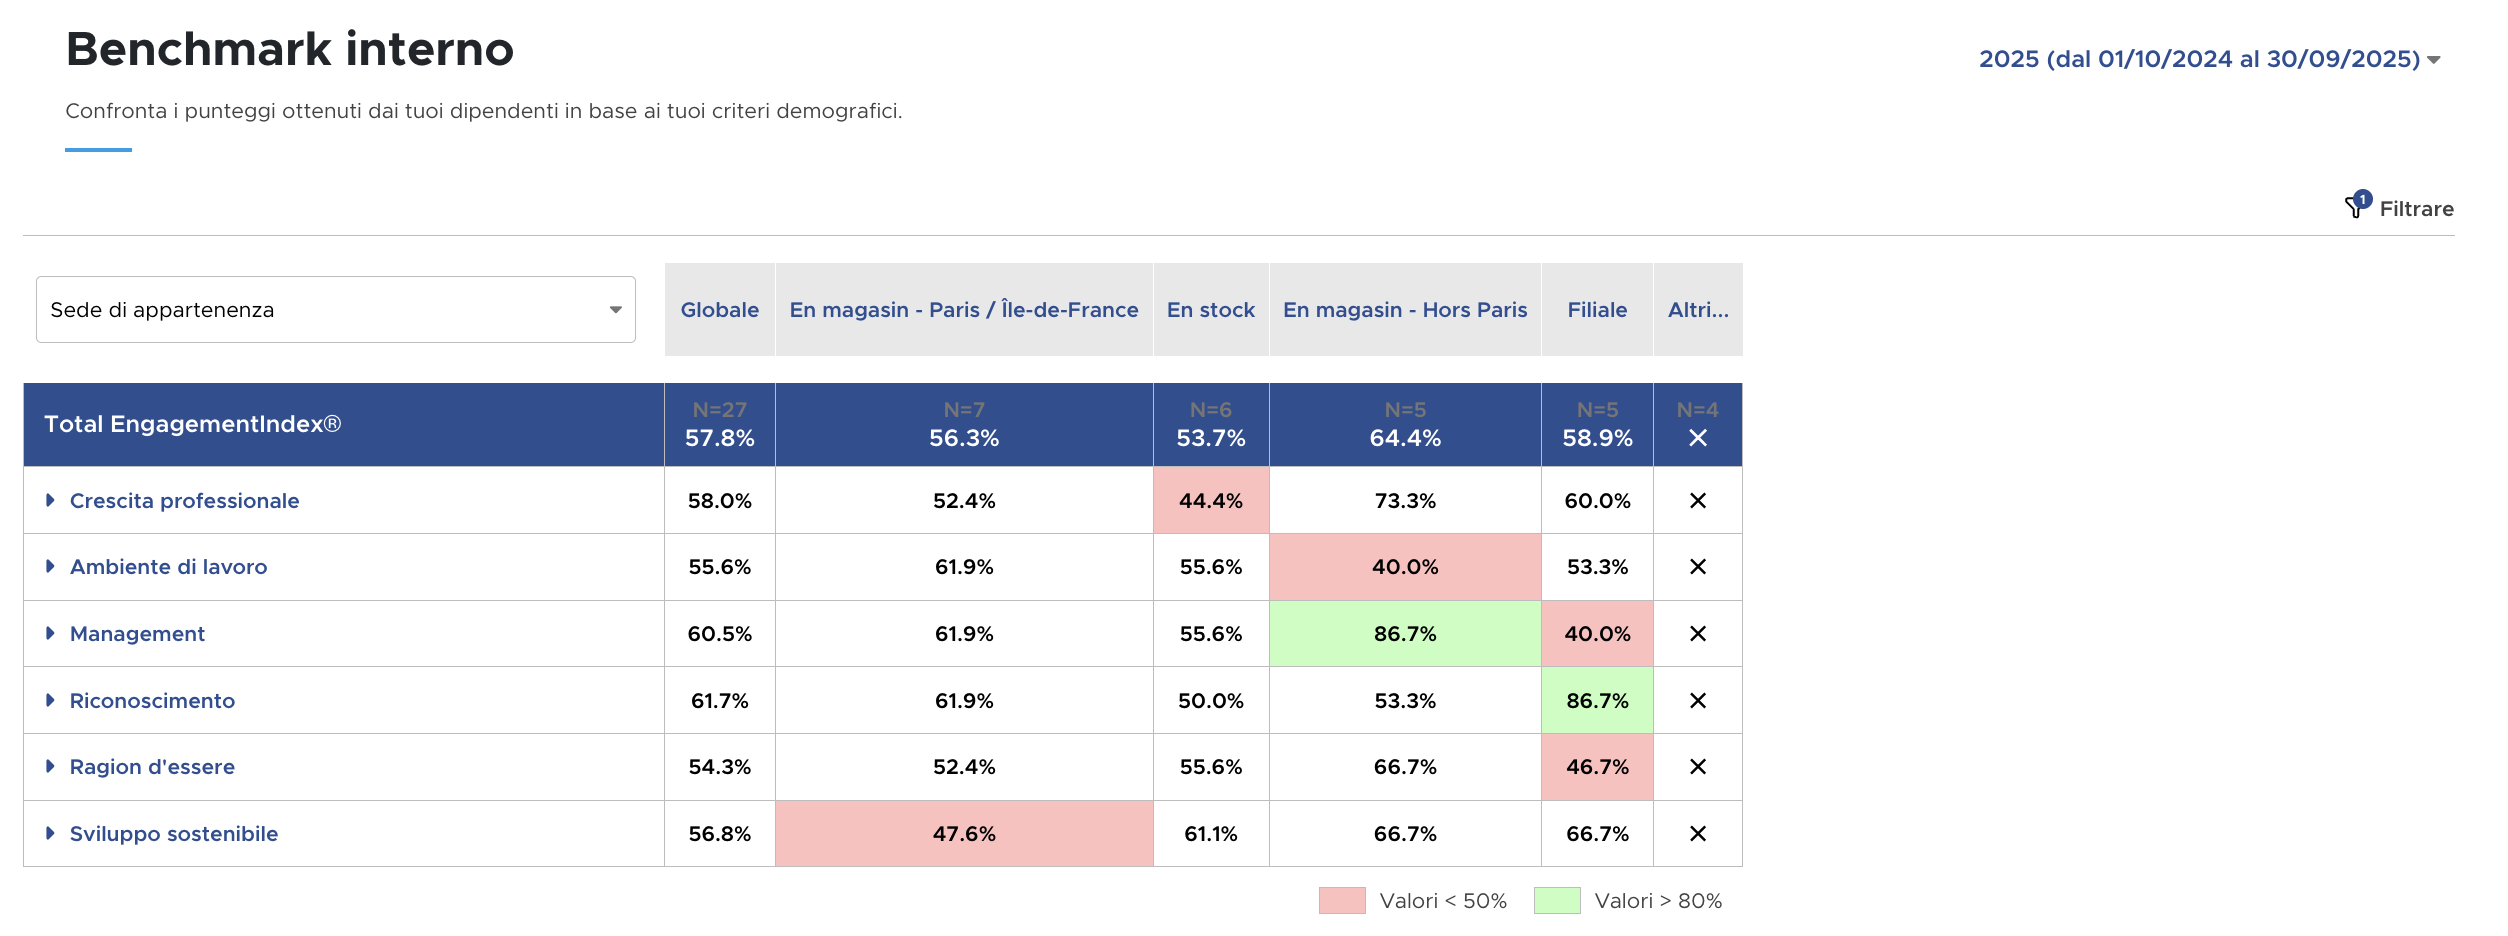Click the X icon in Total EngagementIndex row
Screen dimensions: 2508x936
click(1697, 438)
